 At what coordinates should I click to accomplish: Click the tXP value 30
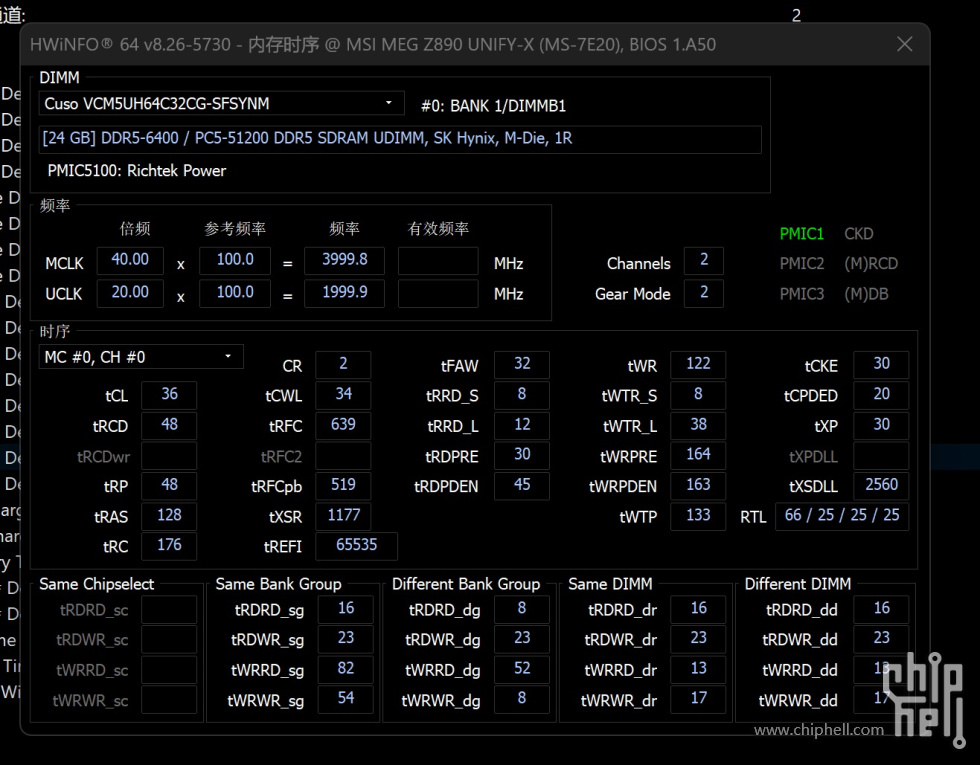pos(881,425)
